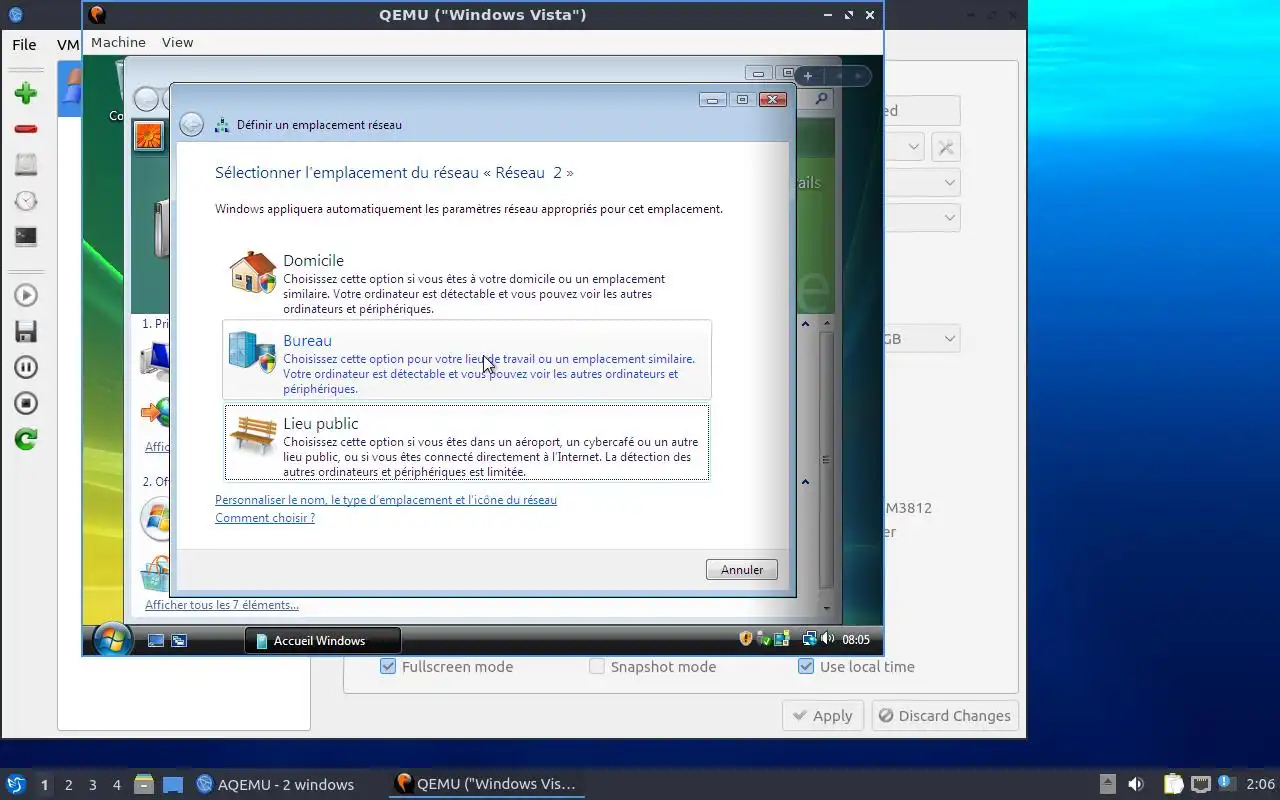Click the Vista clock showing 08:05
Viewport: 1280px width, 800px height.
[856, 640]
